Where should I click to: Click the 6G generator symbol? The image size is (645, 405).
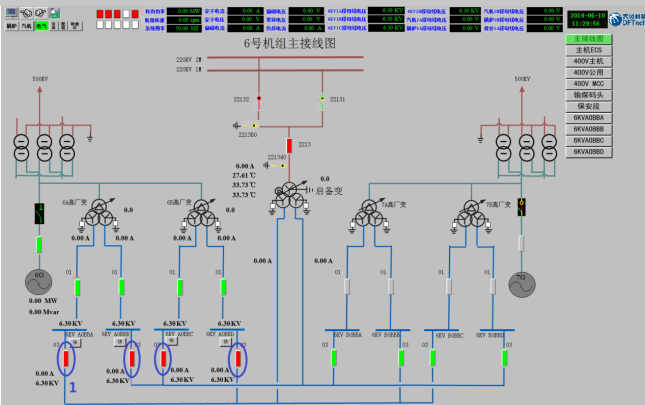(x=41, y=283)
